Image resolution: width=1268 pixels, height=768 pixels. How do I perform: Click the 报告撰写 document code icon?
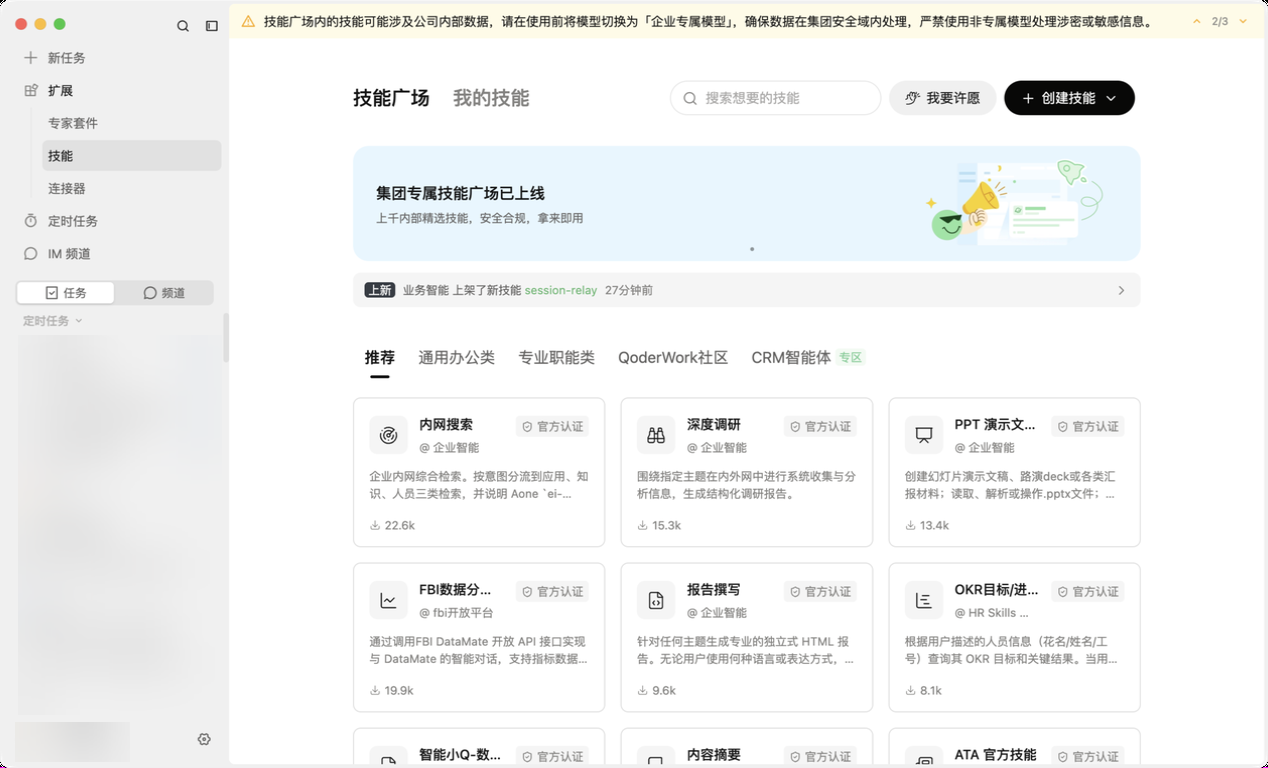click(x=656, y=600)
